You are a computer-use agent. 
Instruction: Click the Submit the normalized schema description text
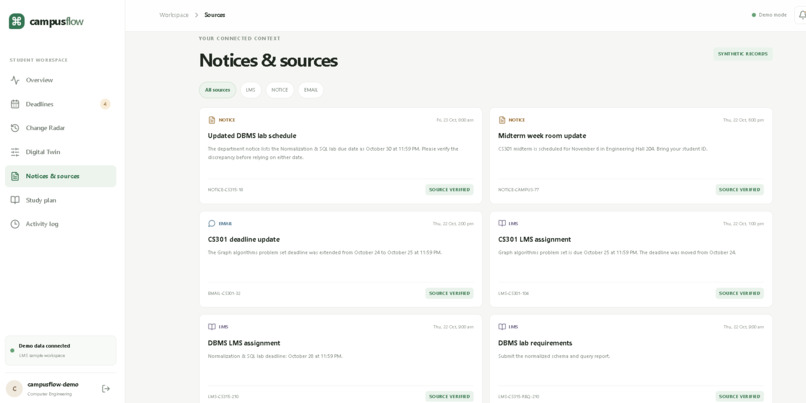(x=554, y=356)
